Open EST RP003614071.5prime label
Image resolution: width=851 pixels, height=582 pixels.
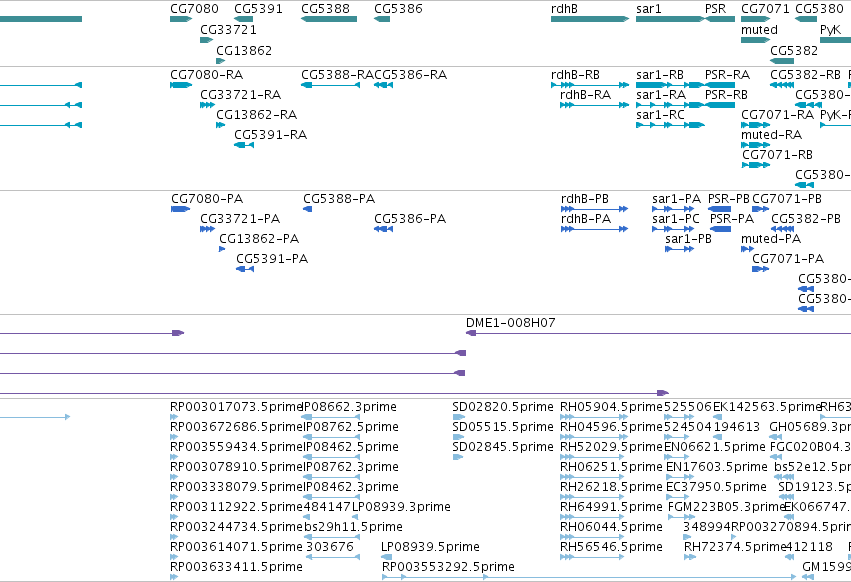(237, 547)
